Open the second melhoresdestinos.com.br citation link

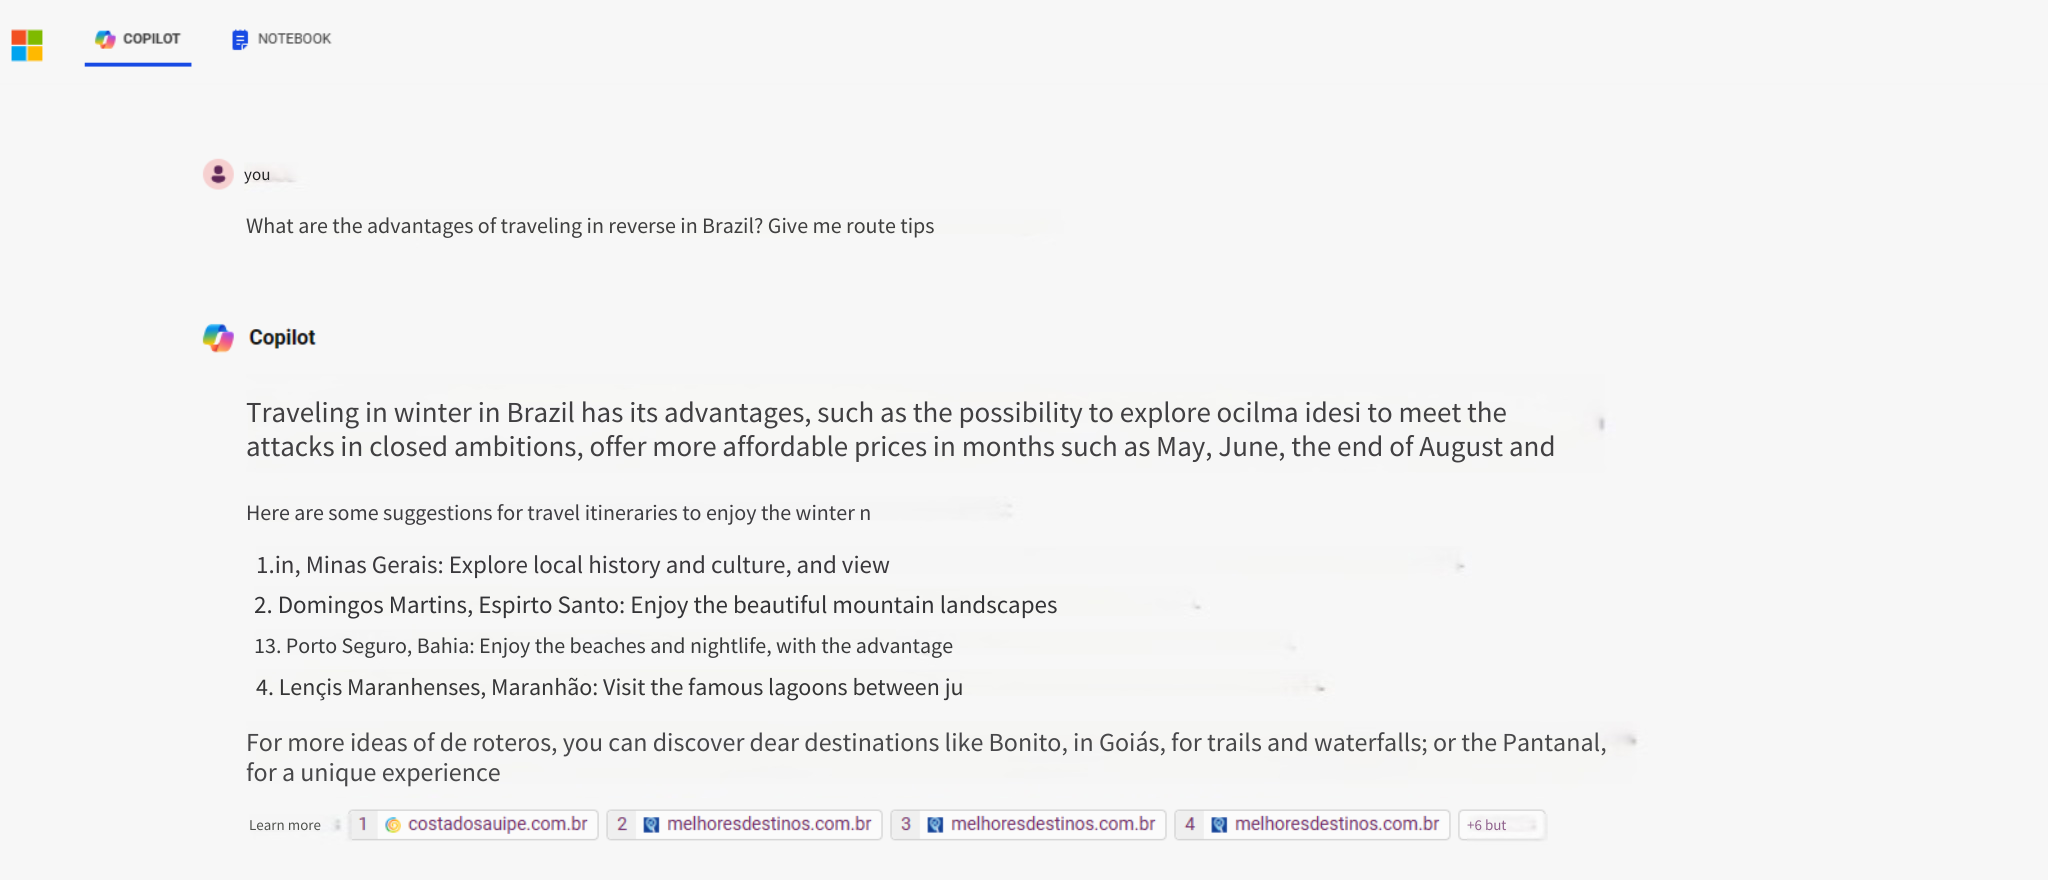(x=768, y=824)
